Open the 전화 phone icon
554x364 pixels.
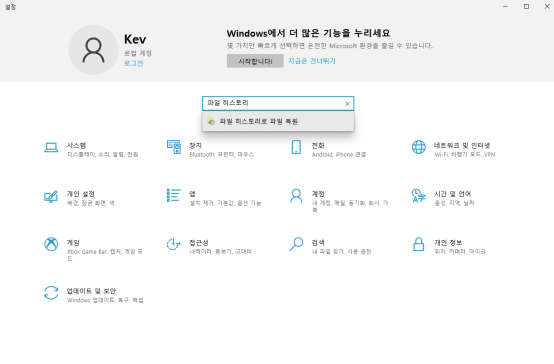click(296, 147)
